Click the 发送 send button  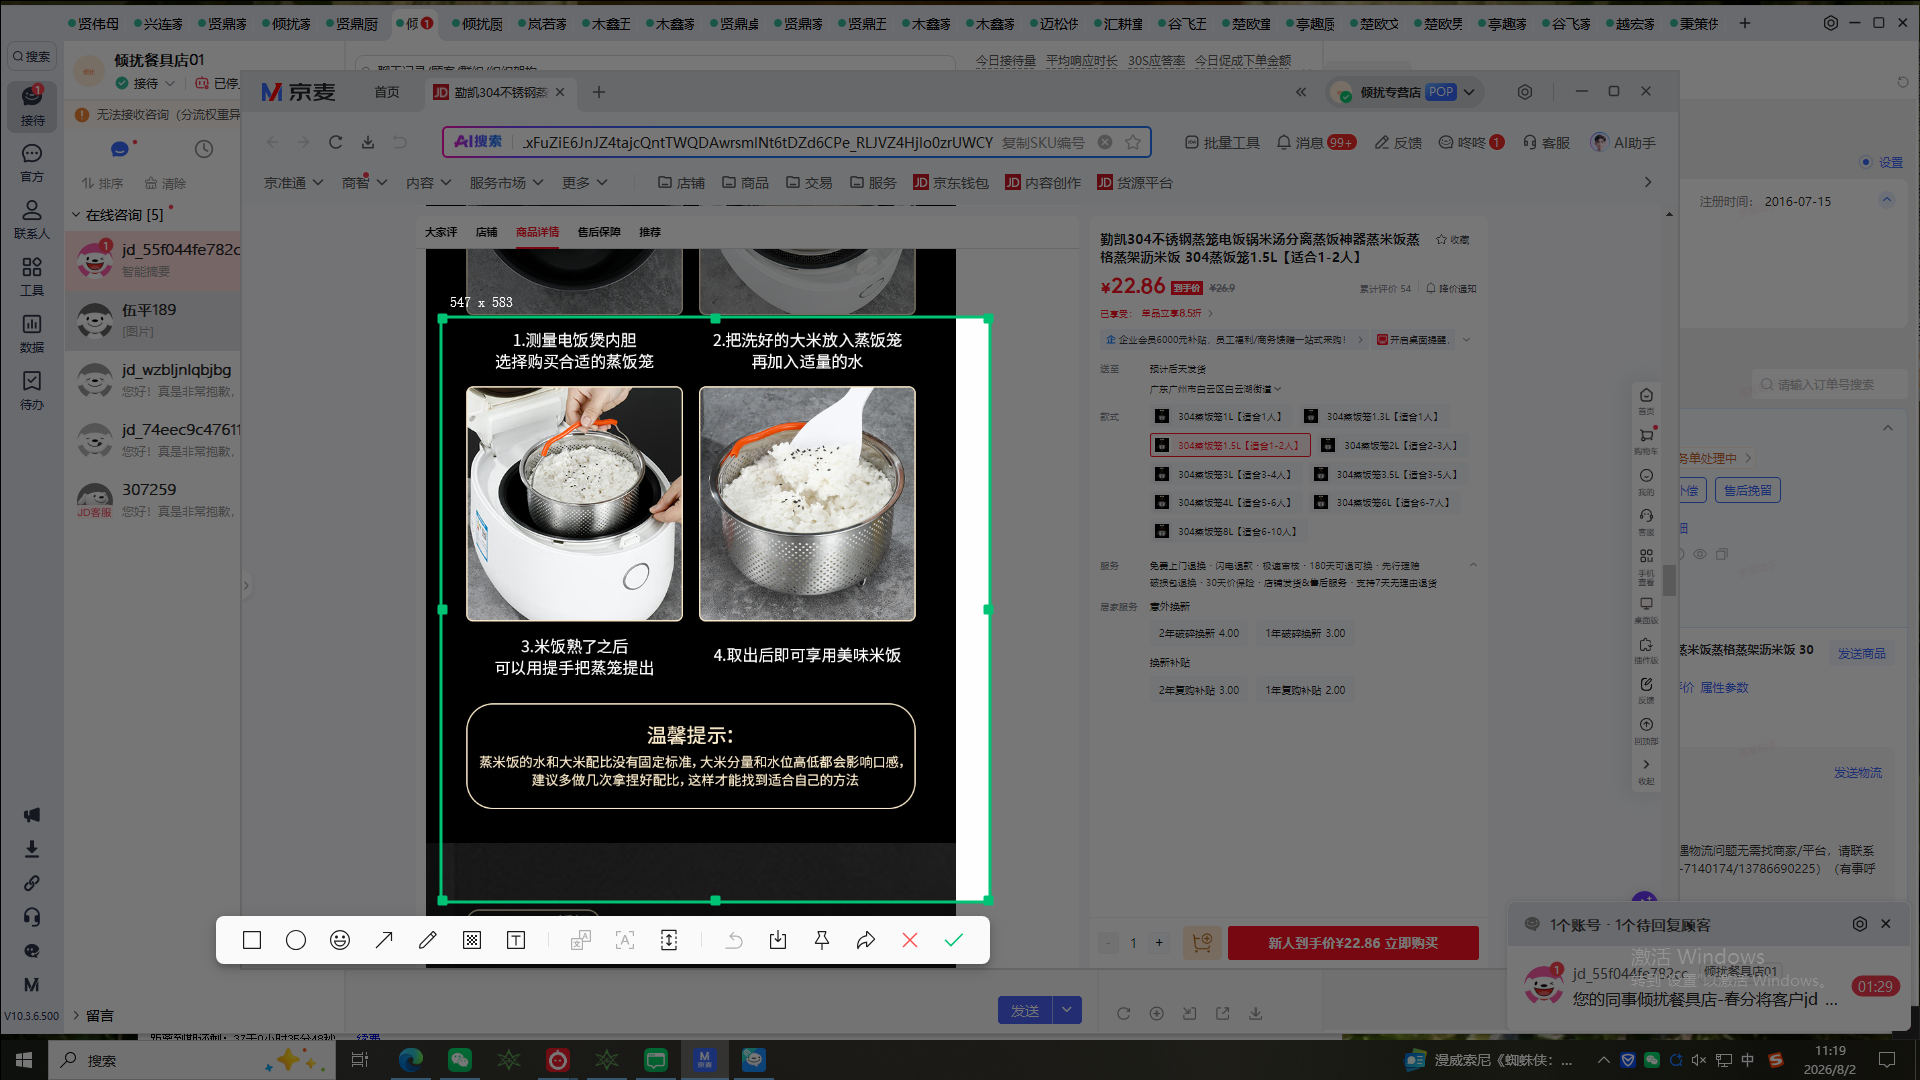1025,1010
